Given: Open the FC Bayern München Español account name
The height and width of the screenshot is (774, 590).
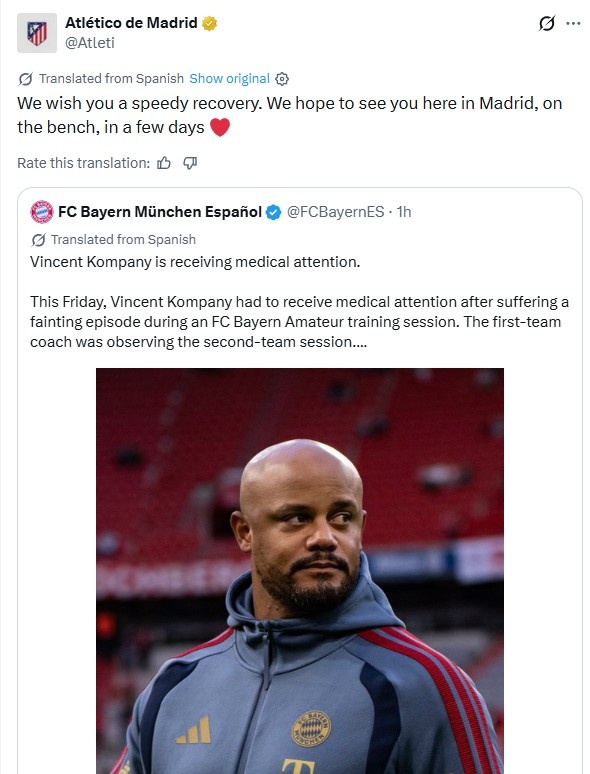Looking at the screenshot, I should click(x=160, y=212).
